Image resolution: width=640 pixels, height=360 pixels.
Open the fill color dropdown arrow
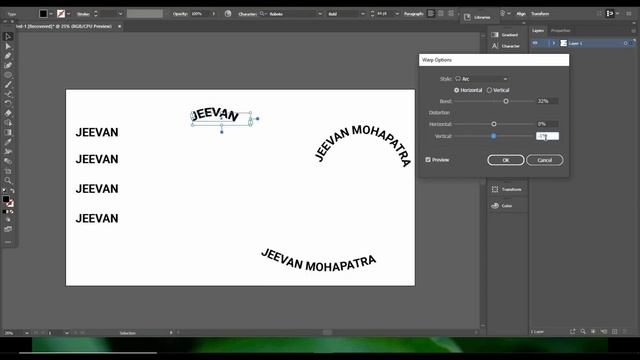(51, 13)
